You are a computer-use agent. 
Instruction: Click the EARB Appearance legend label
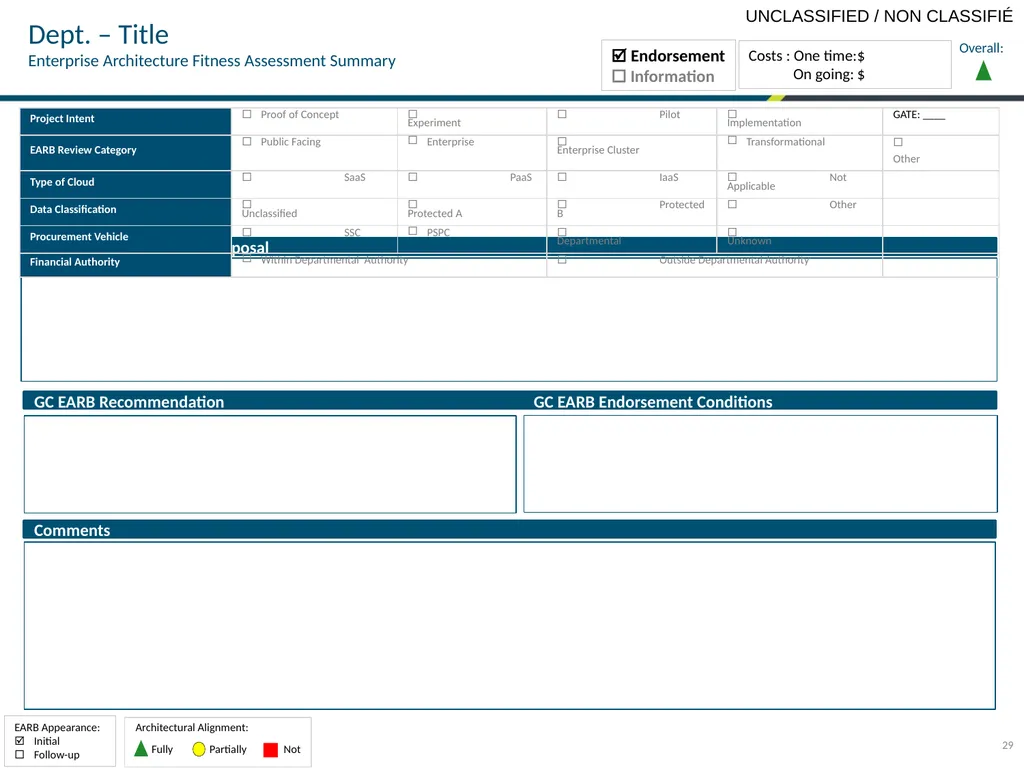click(57, 728)
